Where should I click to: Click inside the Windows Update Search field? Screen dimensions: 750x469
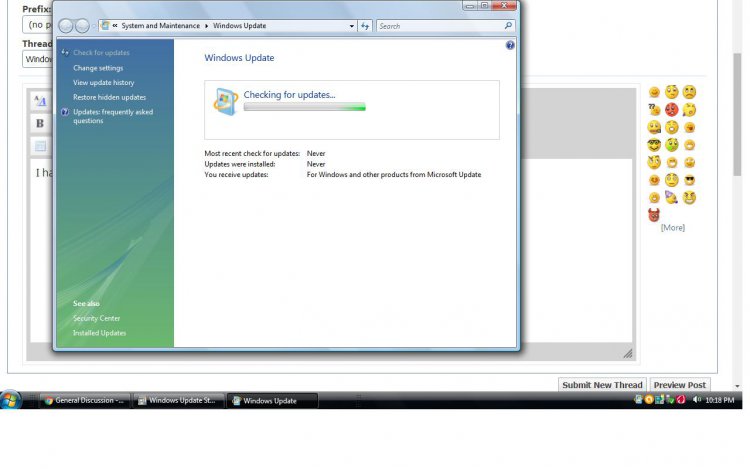[439, 26]
